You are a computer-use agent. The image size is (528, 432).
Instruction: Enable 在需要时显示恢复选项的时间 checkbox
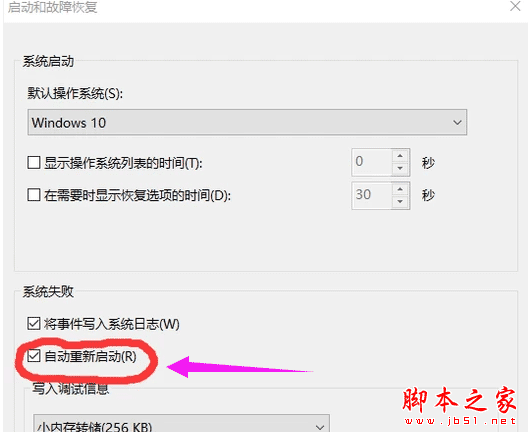coord(34,195)
